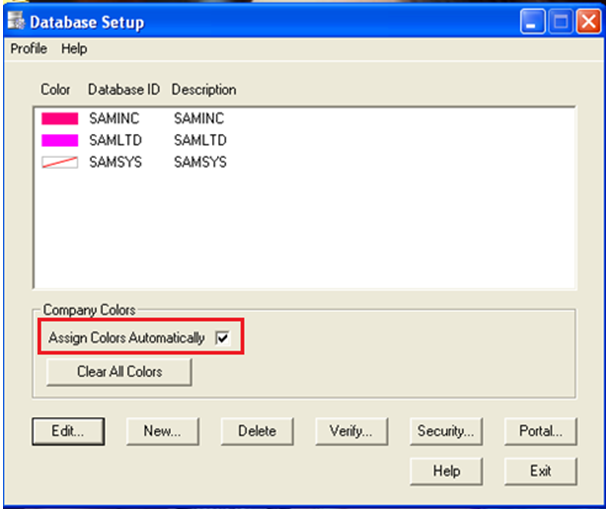Click the SAMSYS description text
607x509 pixels.
click(200, 162)
